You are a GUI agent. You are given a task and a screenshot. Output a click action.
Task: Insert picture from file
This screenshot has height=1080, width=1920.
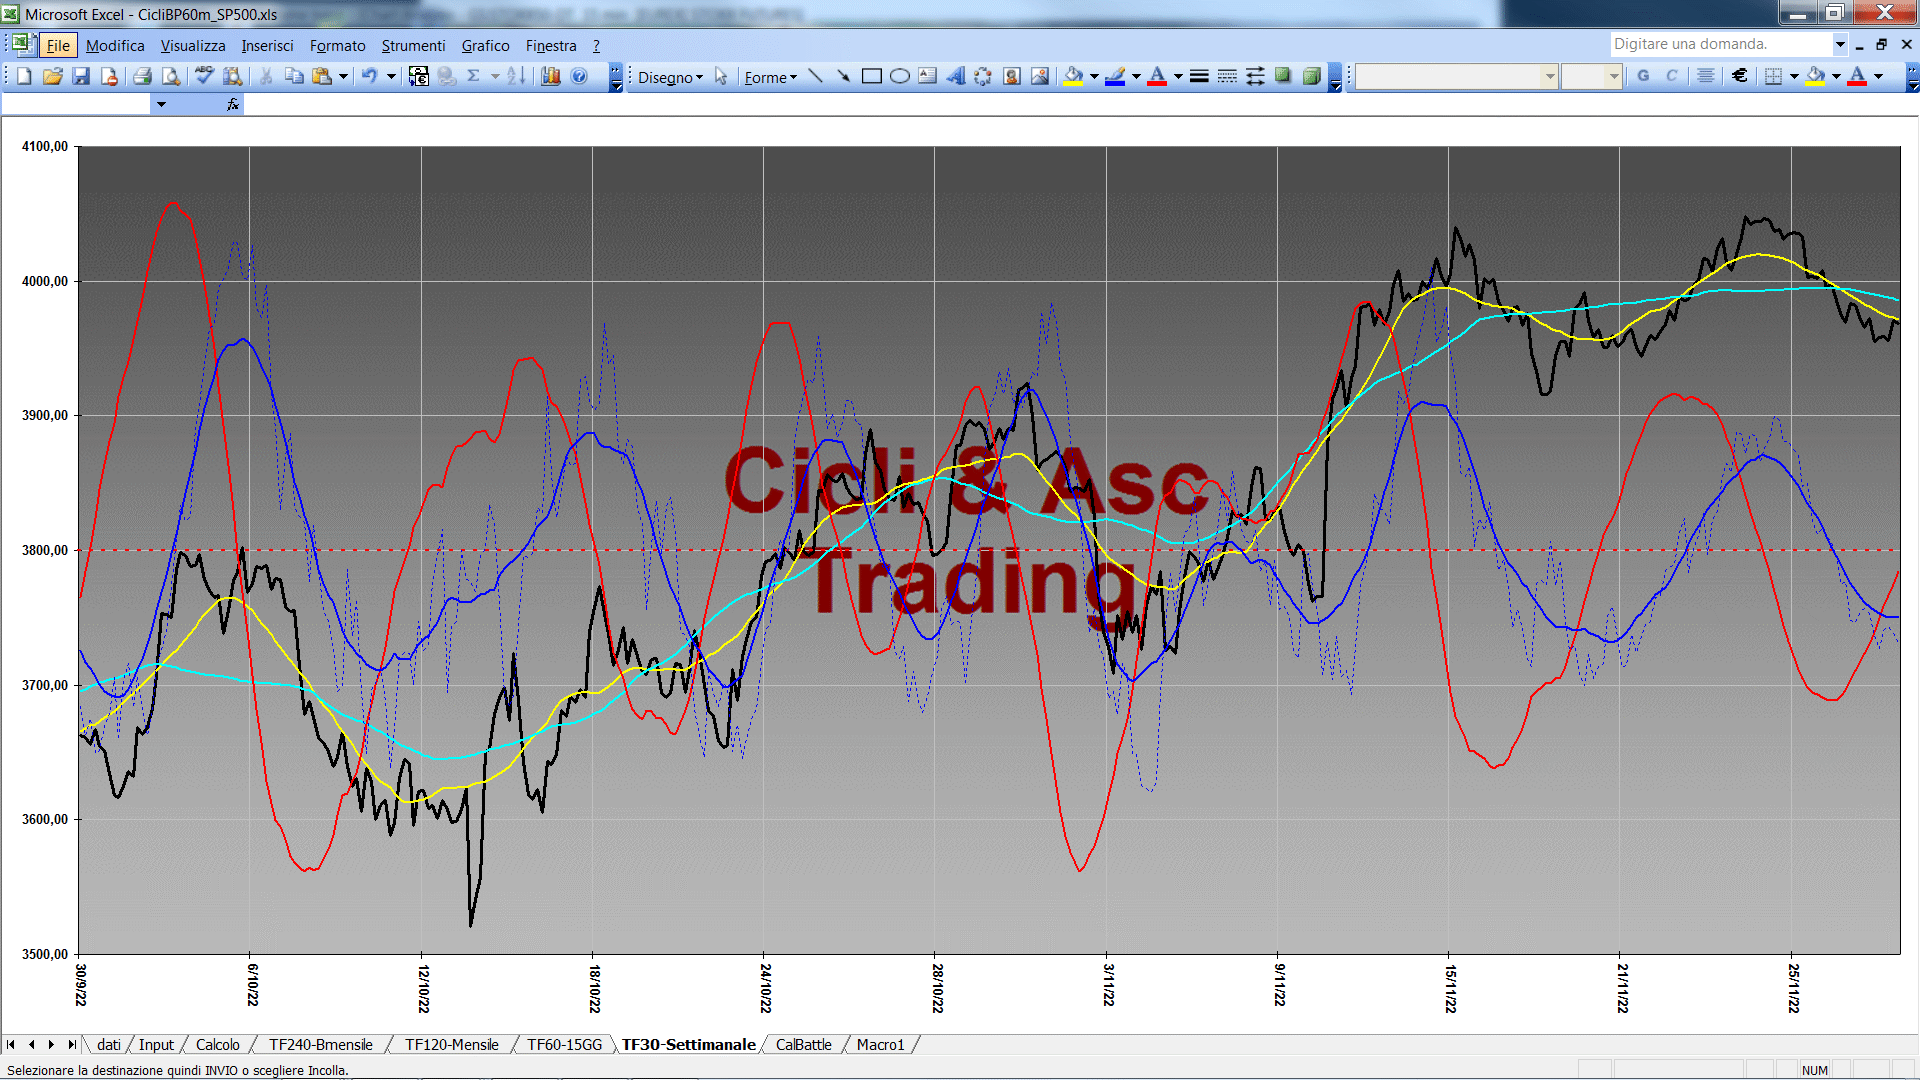click(1040, 76)
